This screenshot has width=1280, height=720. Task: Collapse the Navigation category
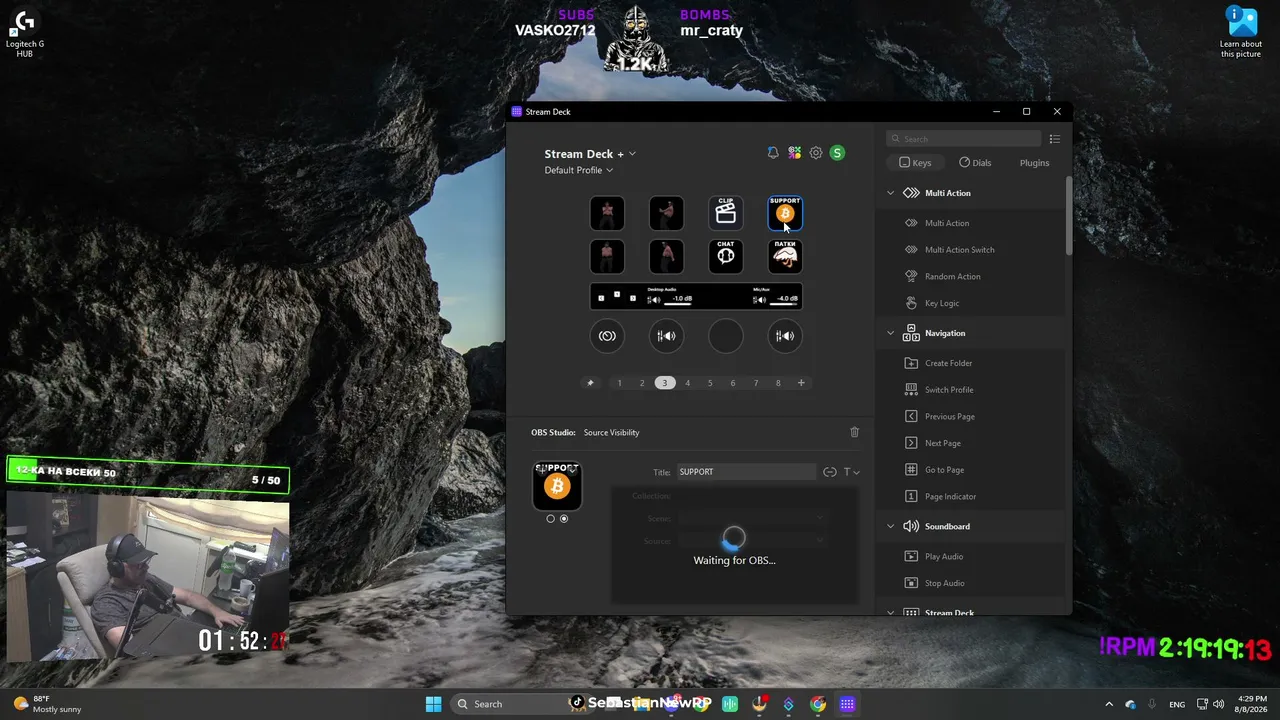(x=891, y=333)
